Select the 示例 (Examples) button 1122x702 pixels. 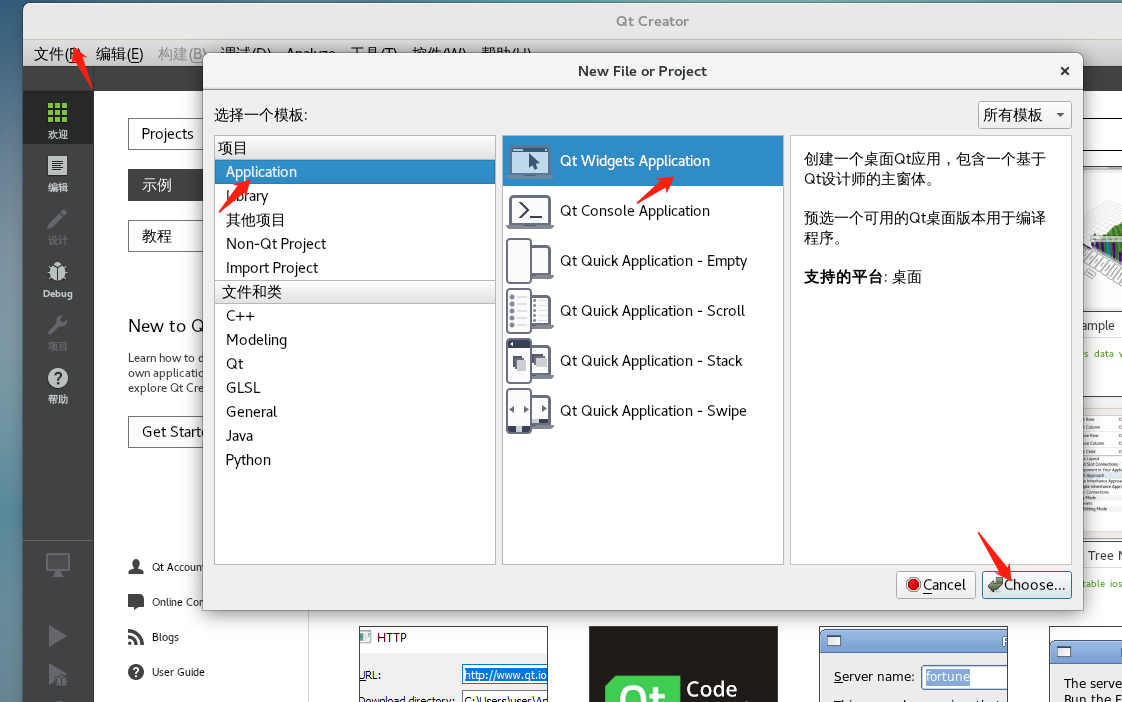(166, 185)
